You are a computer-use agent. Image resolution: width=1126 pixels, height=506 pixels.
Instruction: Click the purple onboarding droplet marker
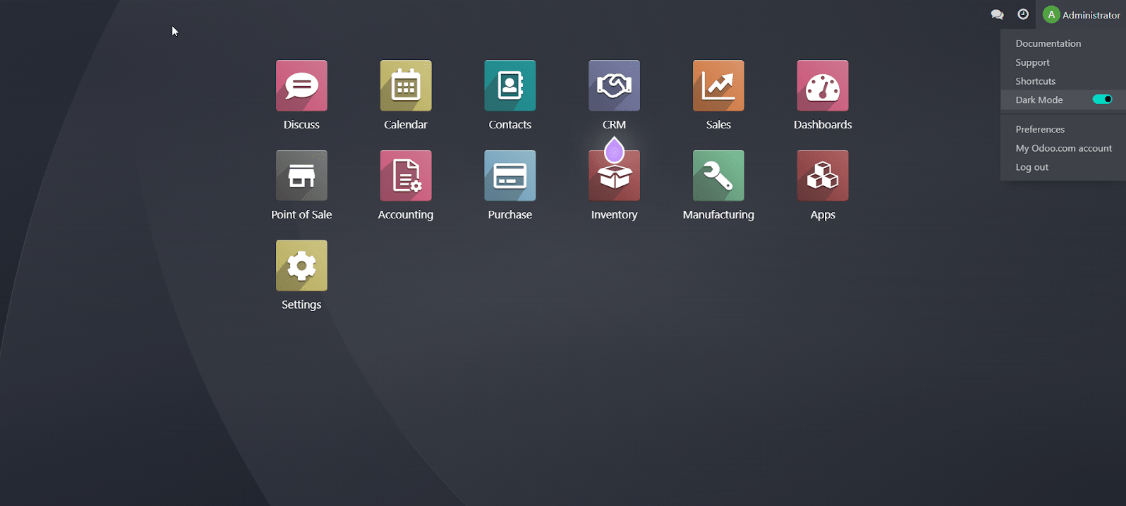614,149
